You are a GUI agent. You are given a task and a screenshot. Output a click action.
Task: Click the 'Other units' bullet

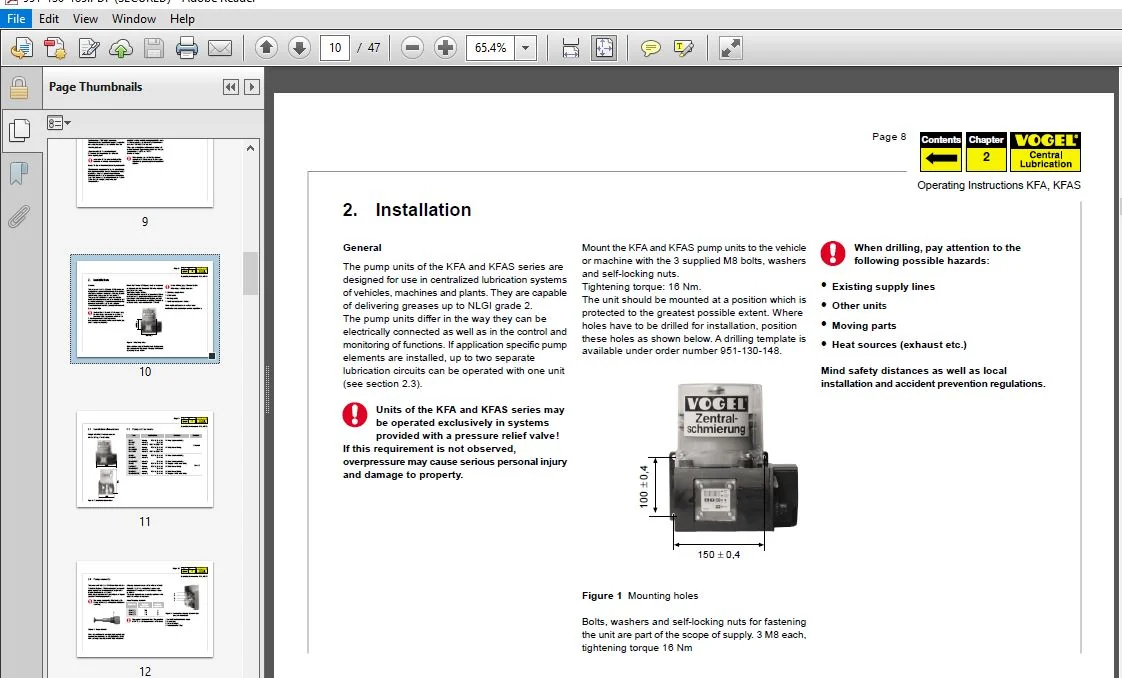point(859,305)
